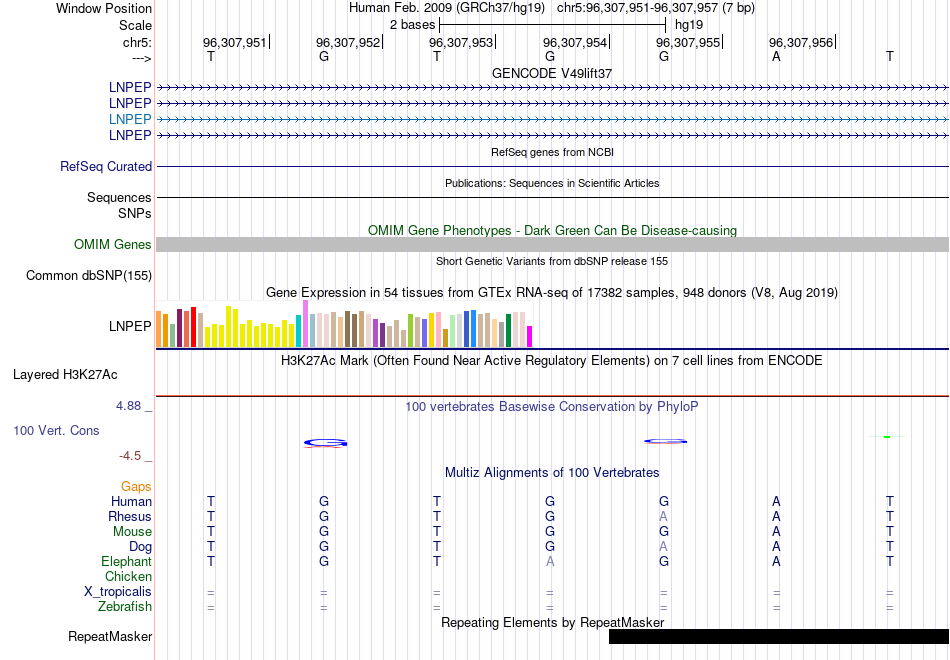This screenshot has height=660, width=950.
Task: Click the black RepeatMasker block
Action: click(x=779, y=636)
